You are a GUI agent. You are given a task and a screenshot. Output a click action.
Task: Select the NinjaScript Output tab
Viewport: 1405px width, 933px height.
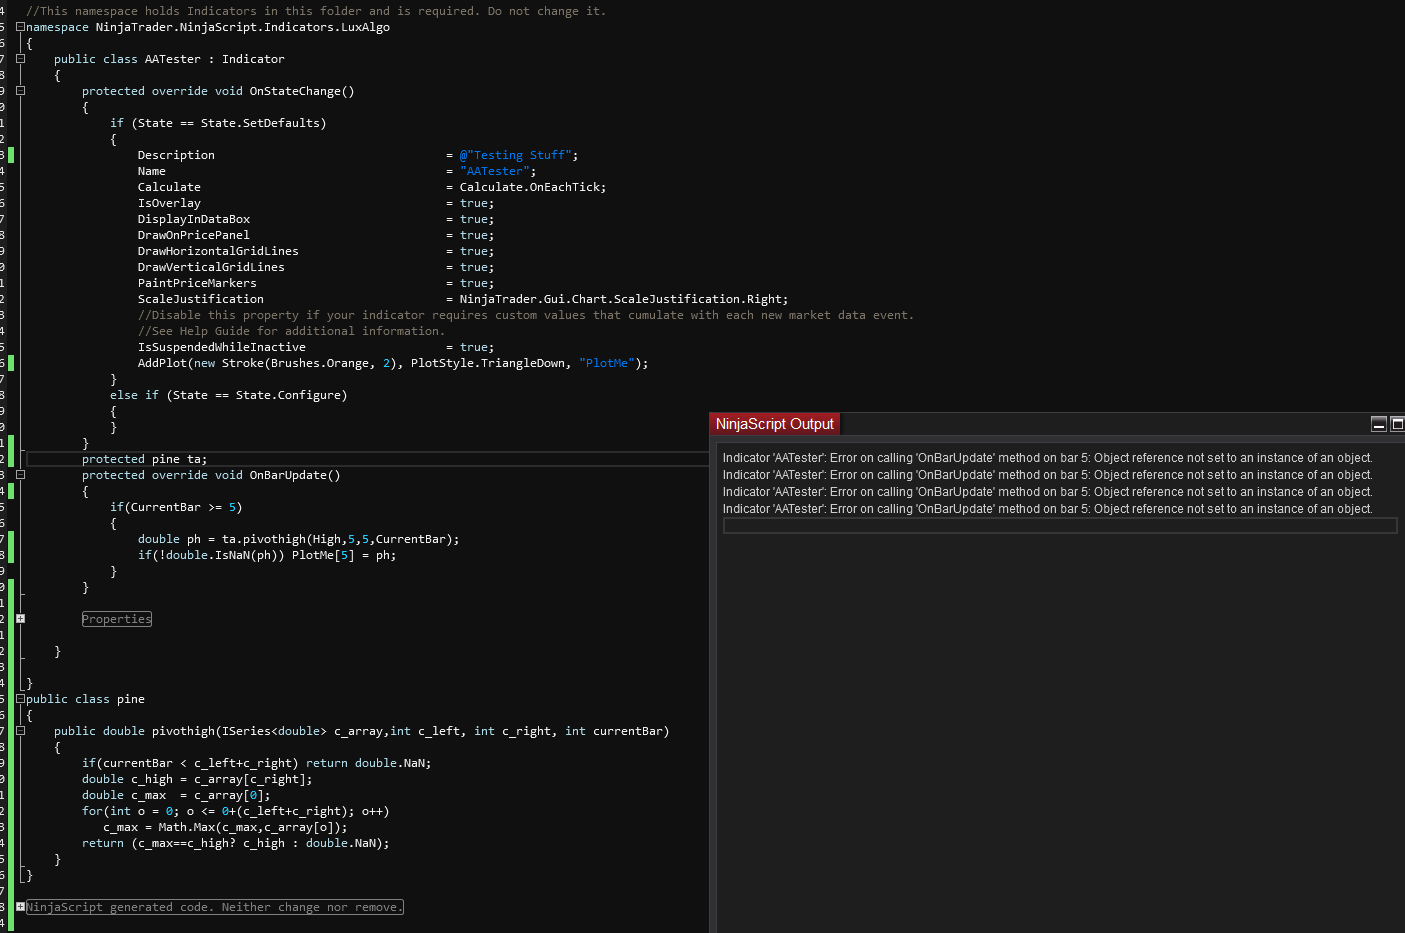774,424
